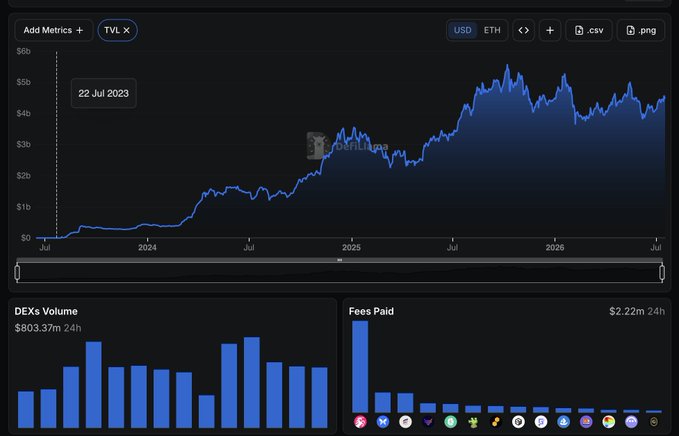Click the green frog protocol icon
Viewport: 679px width, 436px height.
pyautogui.click(x=473, y=421)
